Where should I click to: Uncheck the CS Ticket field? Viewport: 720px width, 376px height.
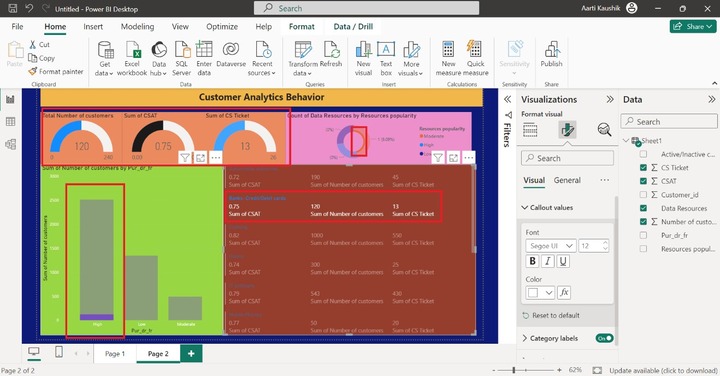(643, 168)
